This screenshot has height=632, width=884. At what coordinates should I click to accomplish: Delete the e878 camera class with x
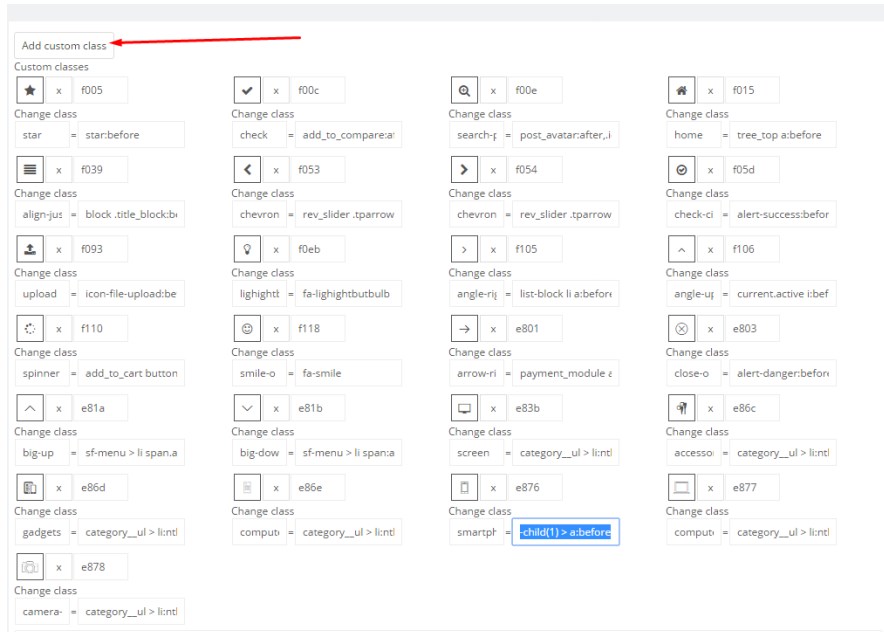tap(58, 567)
